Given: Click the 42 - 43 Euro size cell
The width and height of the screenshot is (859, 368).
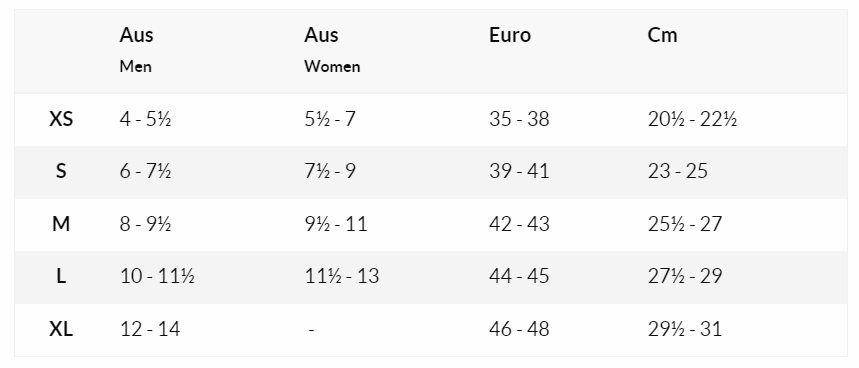Looking at the screenshot, I should click(519, 224).
